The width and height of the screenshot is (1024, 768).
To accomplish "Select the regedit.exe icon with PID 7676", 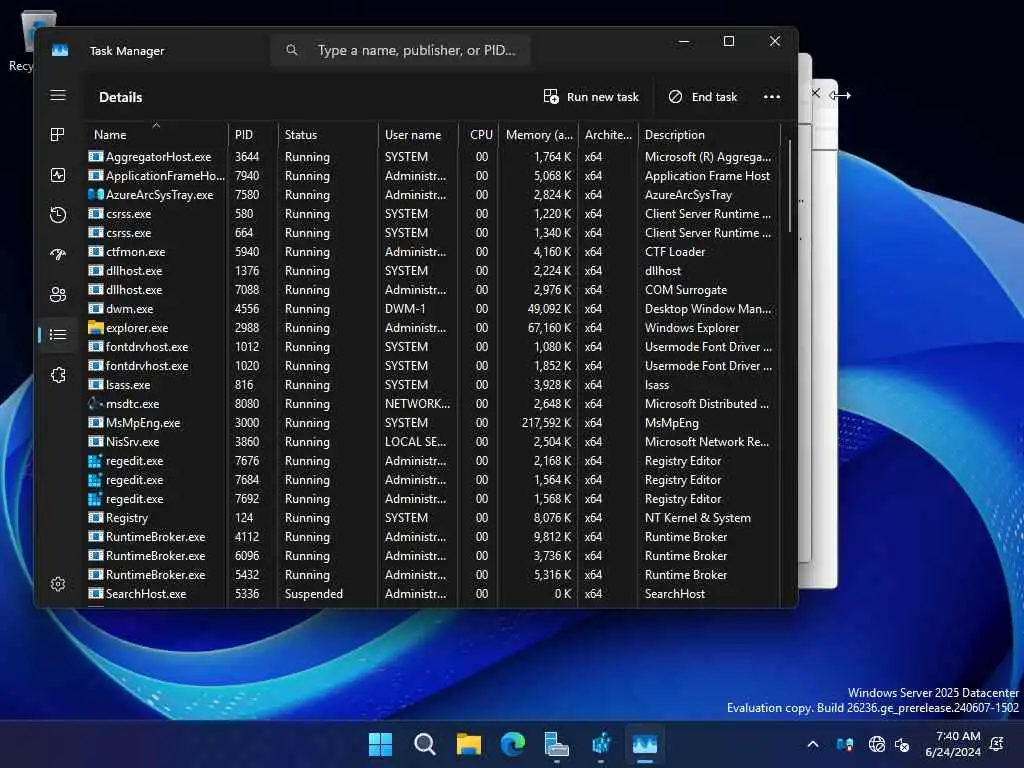I will point(96,460).
